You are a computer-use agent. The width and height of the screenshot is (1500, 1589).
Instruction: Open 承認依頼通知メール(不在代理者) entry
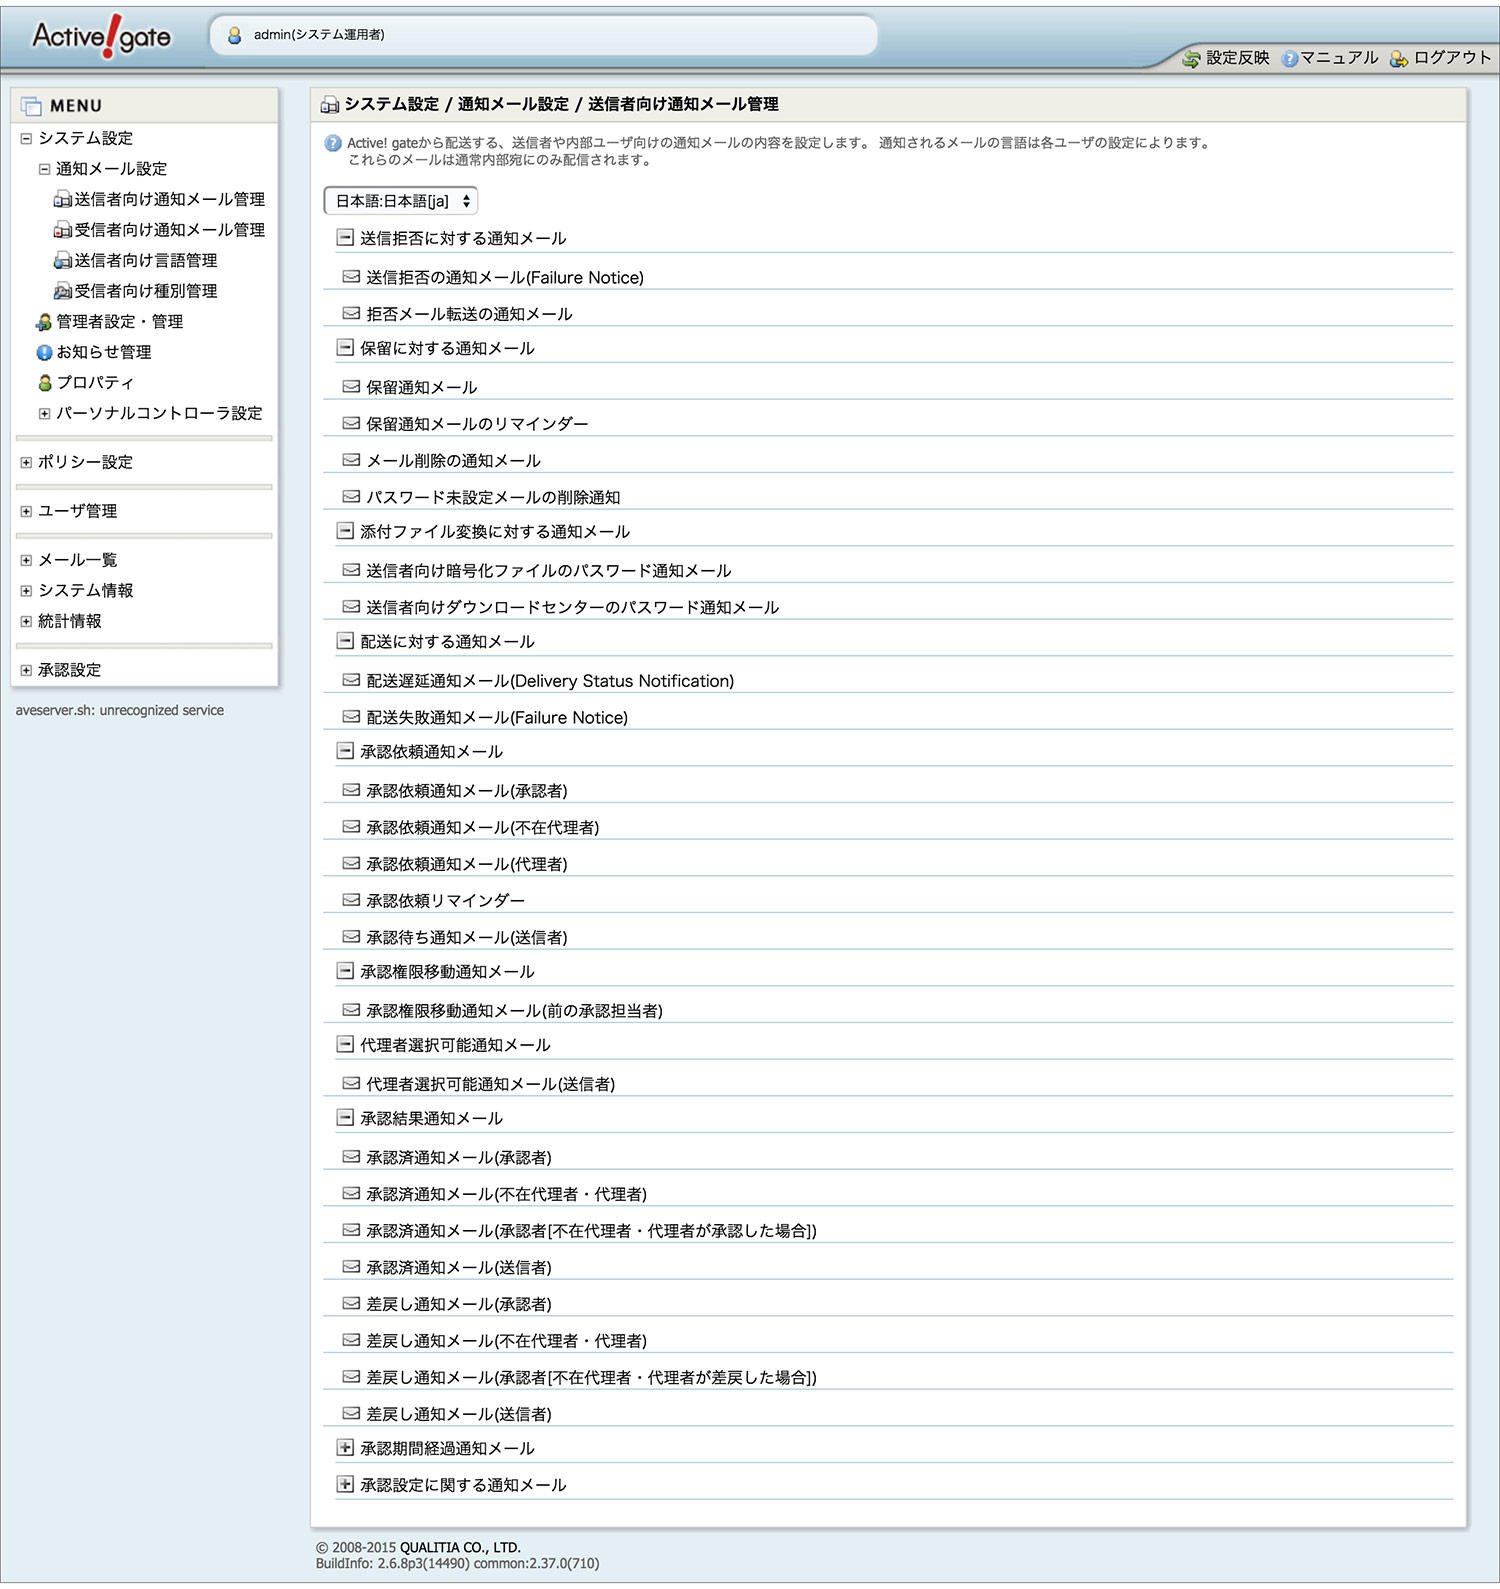tap(482, 827)
